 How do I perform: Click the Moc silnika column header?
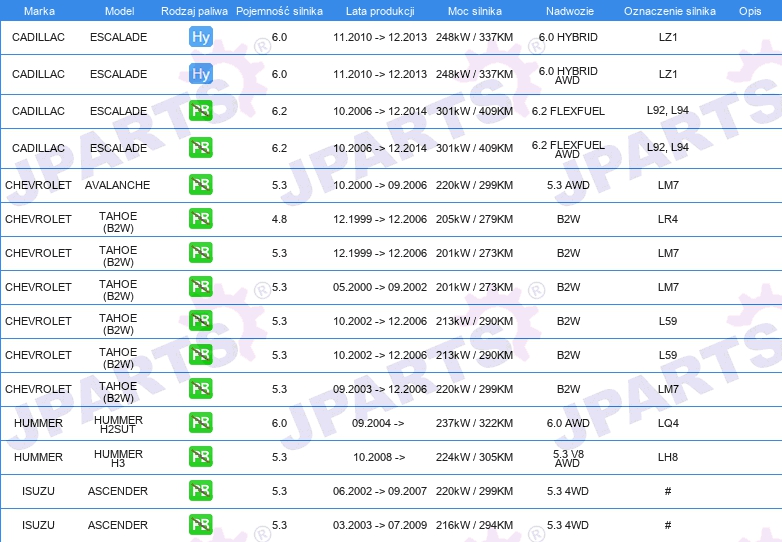point(475,11)
